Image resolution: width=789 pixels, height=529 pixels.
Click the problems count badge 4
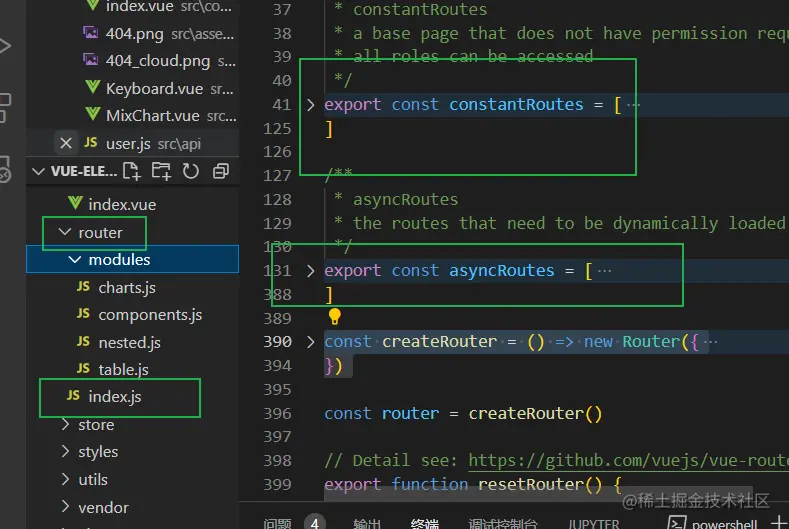[314, 523]
